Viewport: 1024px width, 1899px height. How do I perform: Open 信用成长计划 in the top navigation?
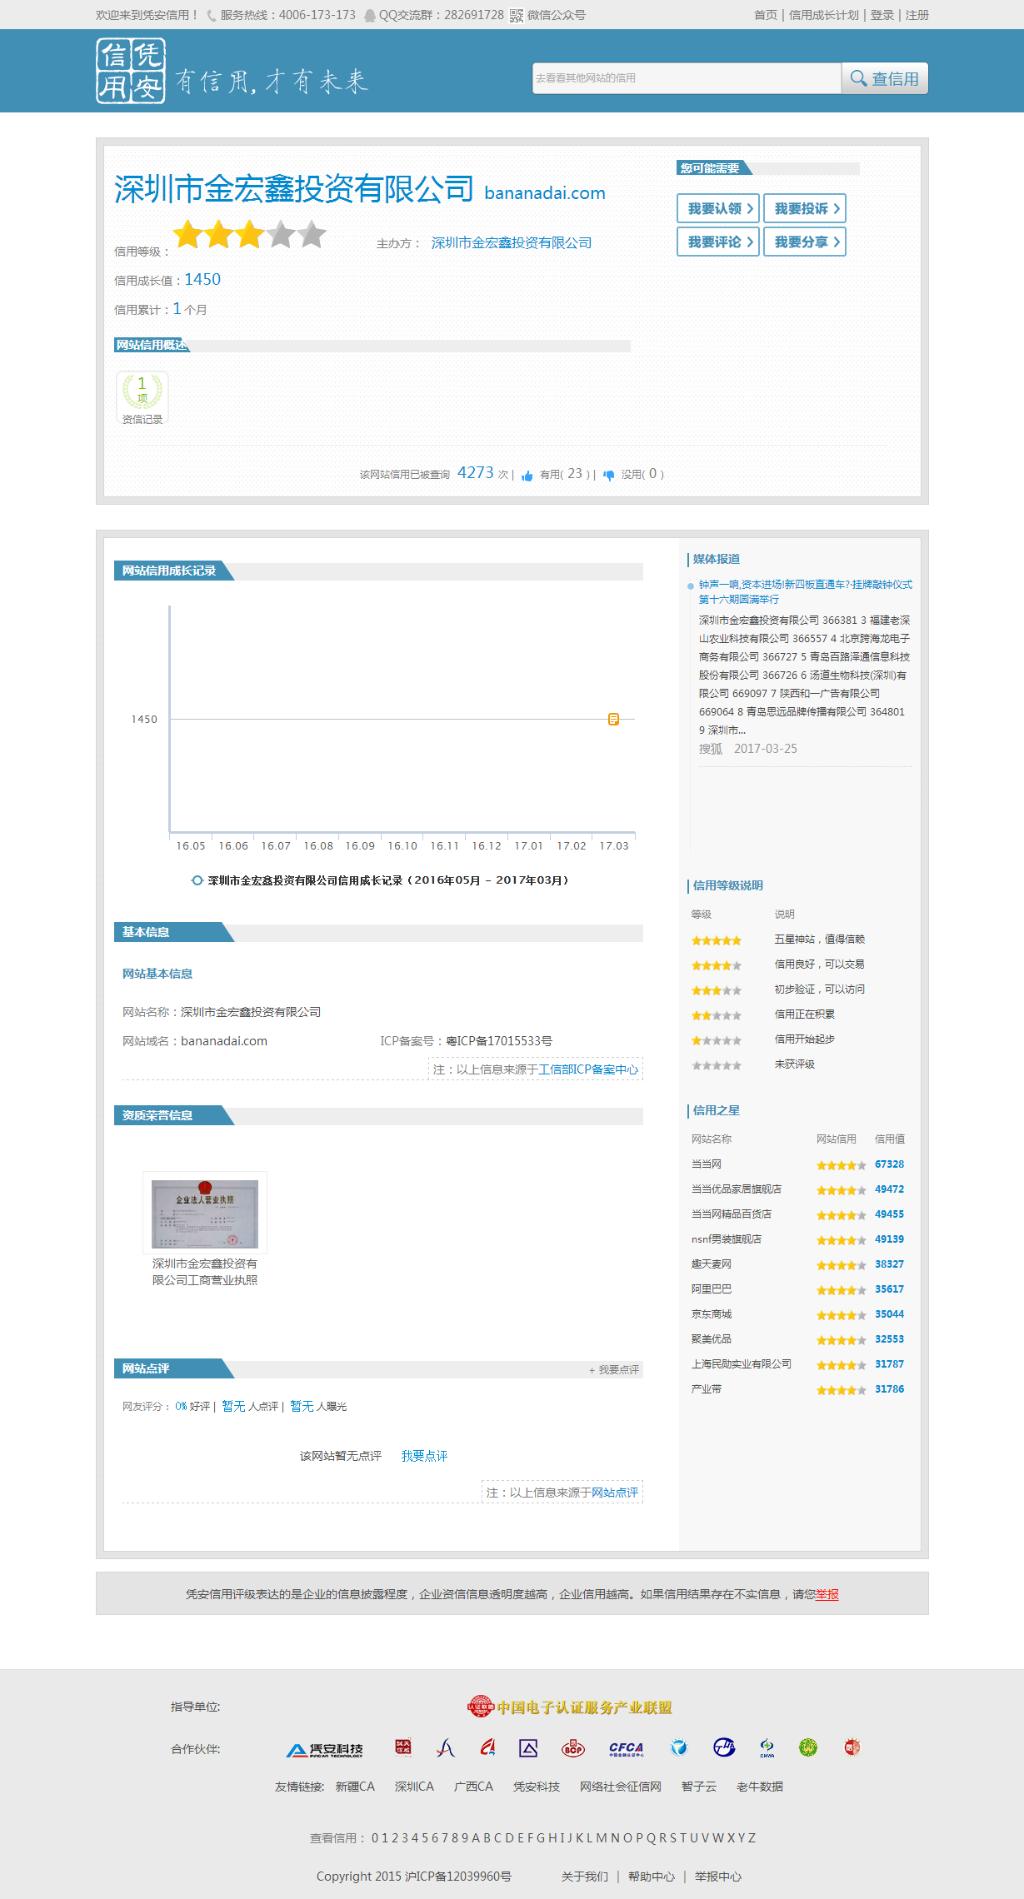coord(824,15)
